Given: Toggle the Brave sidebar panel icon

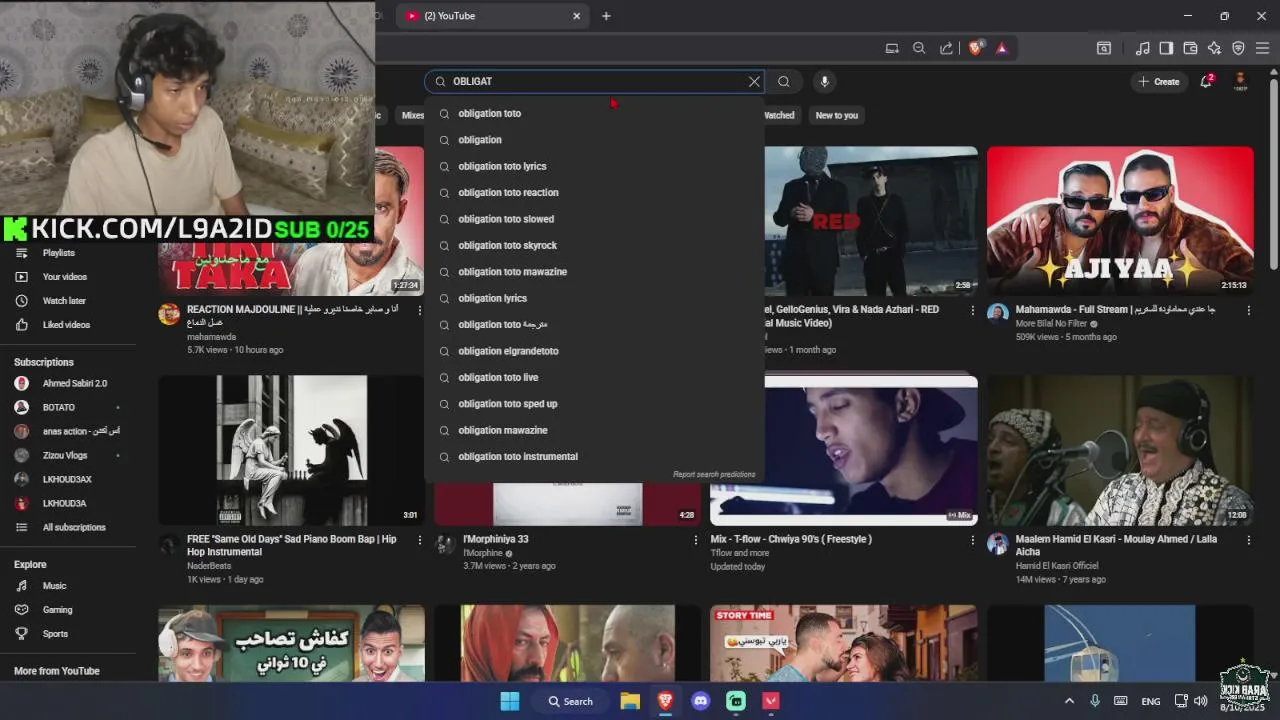Looking at the screenshot, I should coord(1166,48).
